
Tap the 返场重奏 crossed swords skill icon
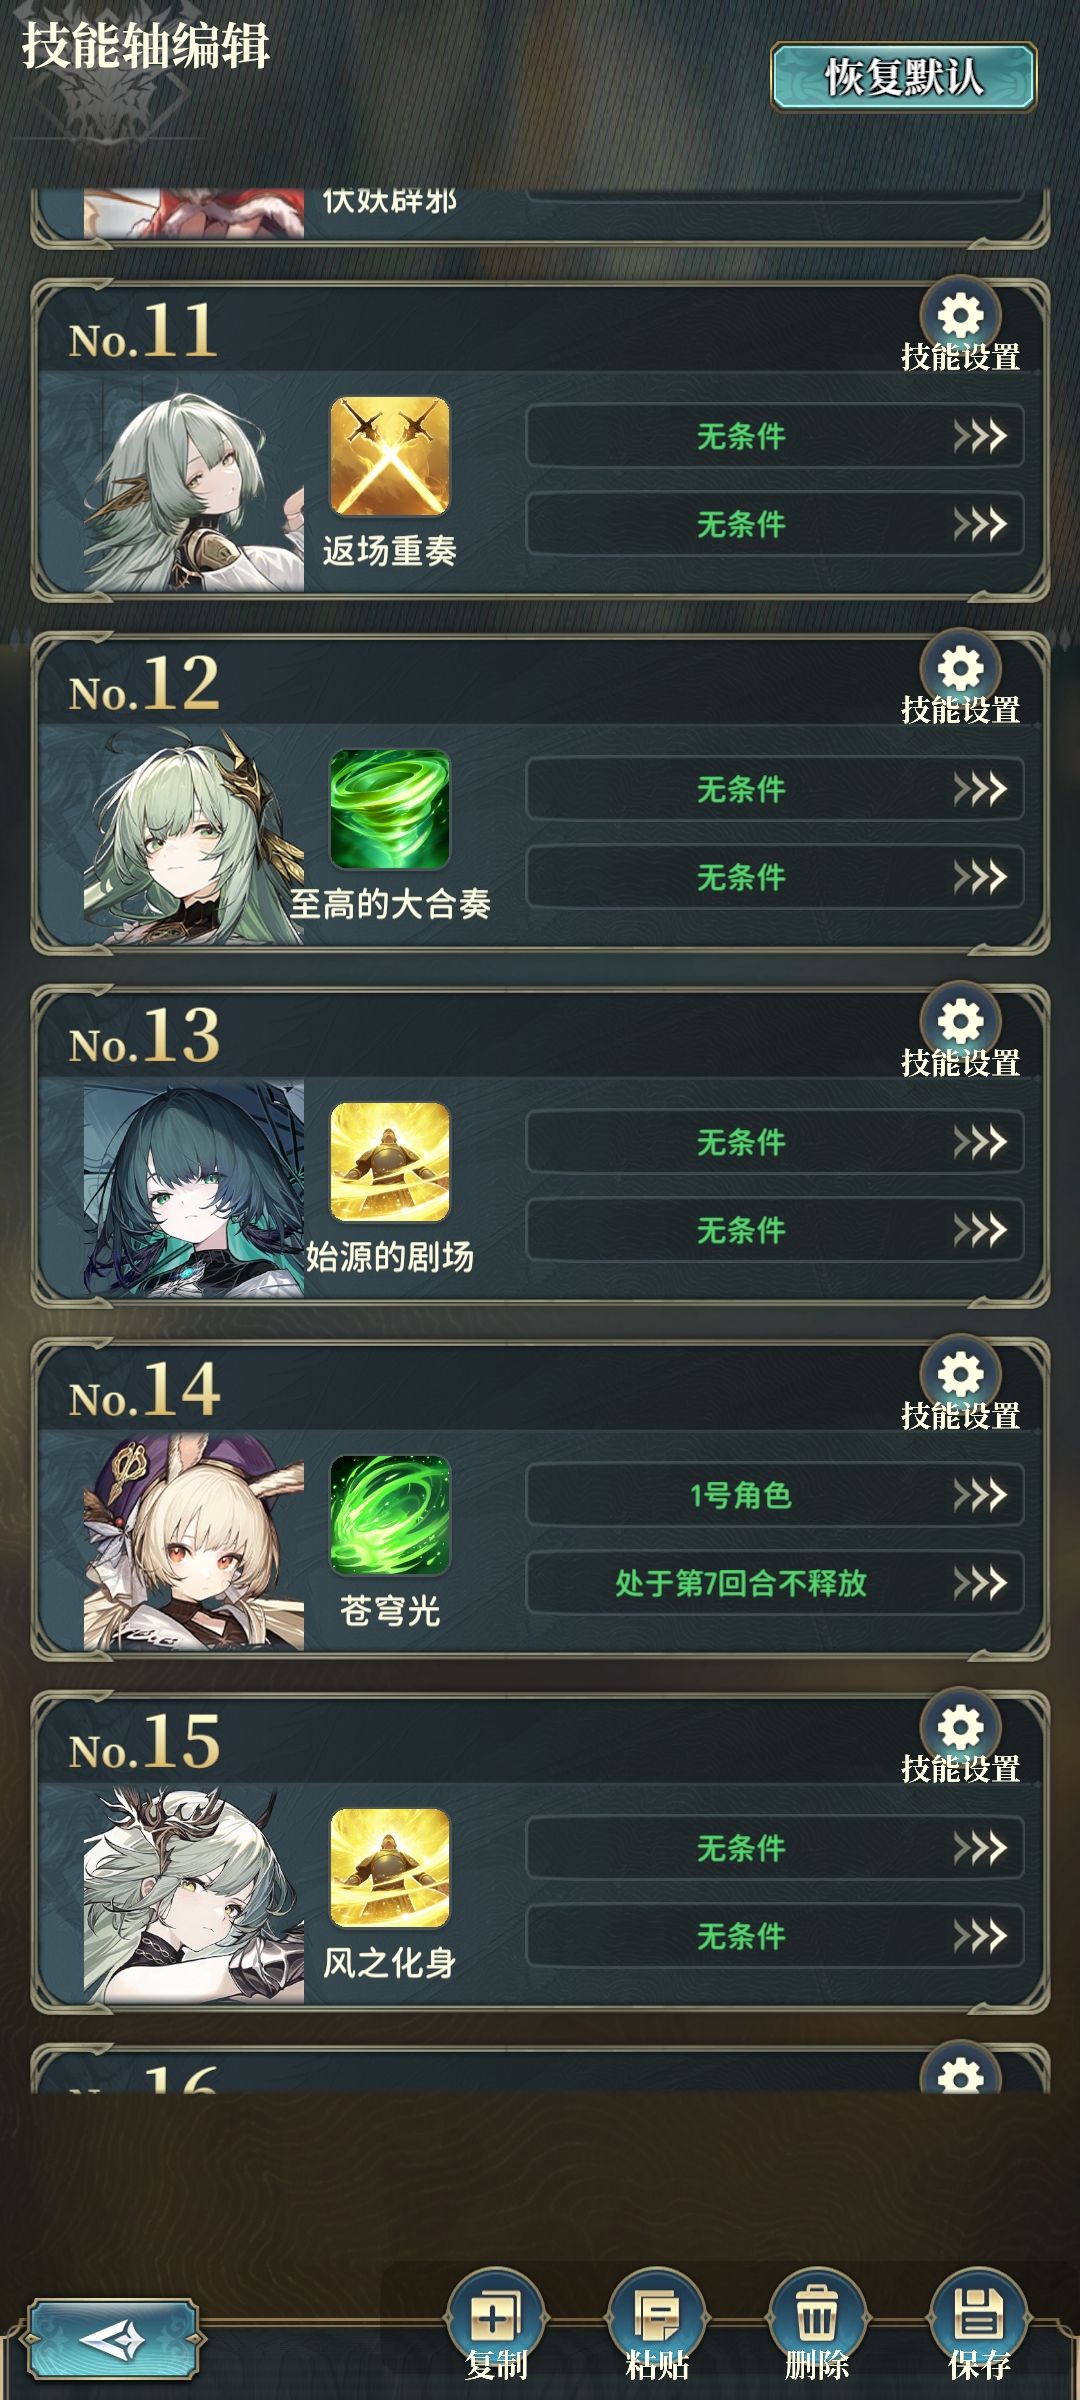click(390, 457)
